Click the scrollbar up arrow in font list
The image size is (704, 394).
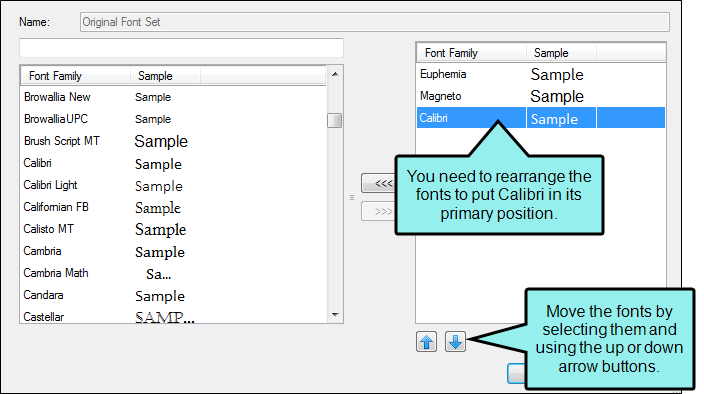tap(335, 74)
